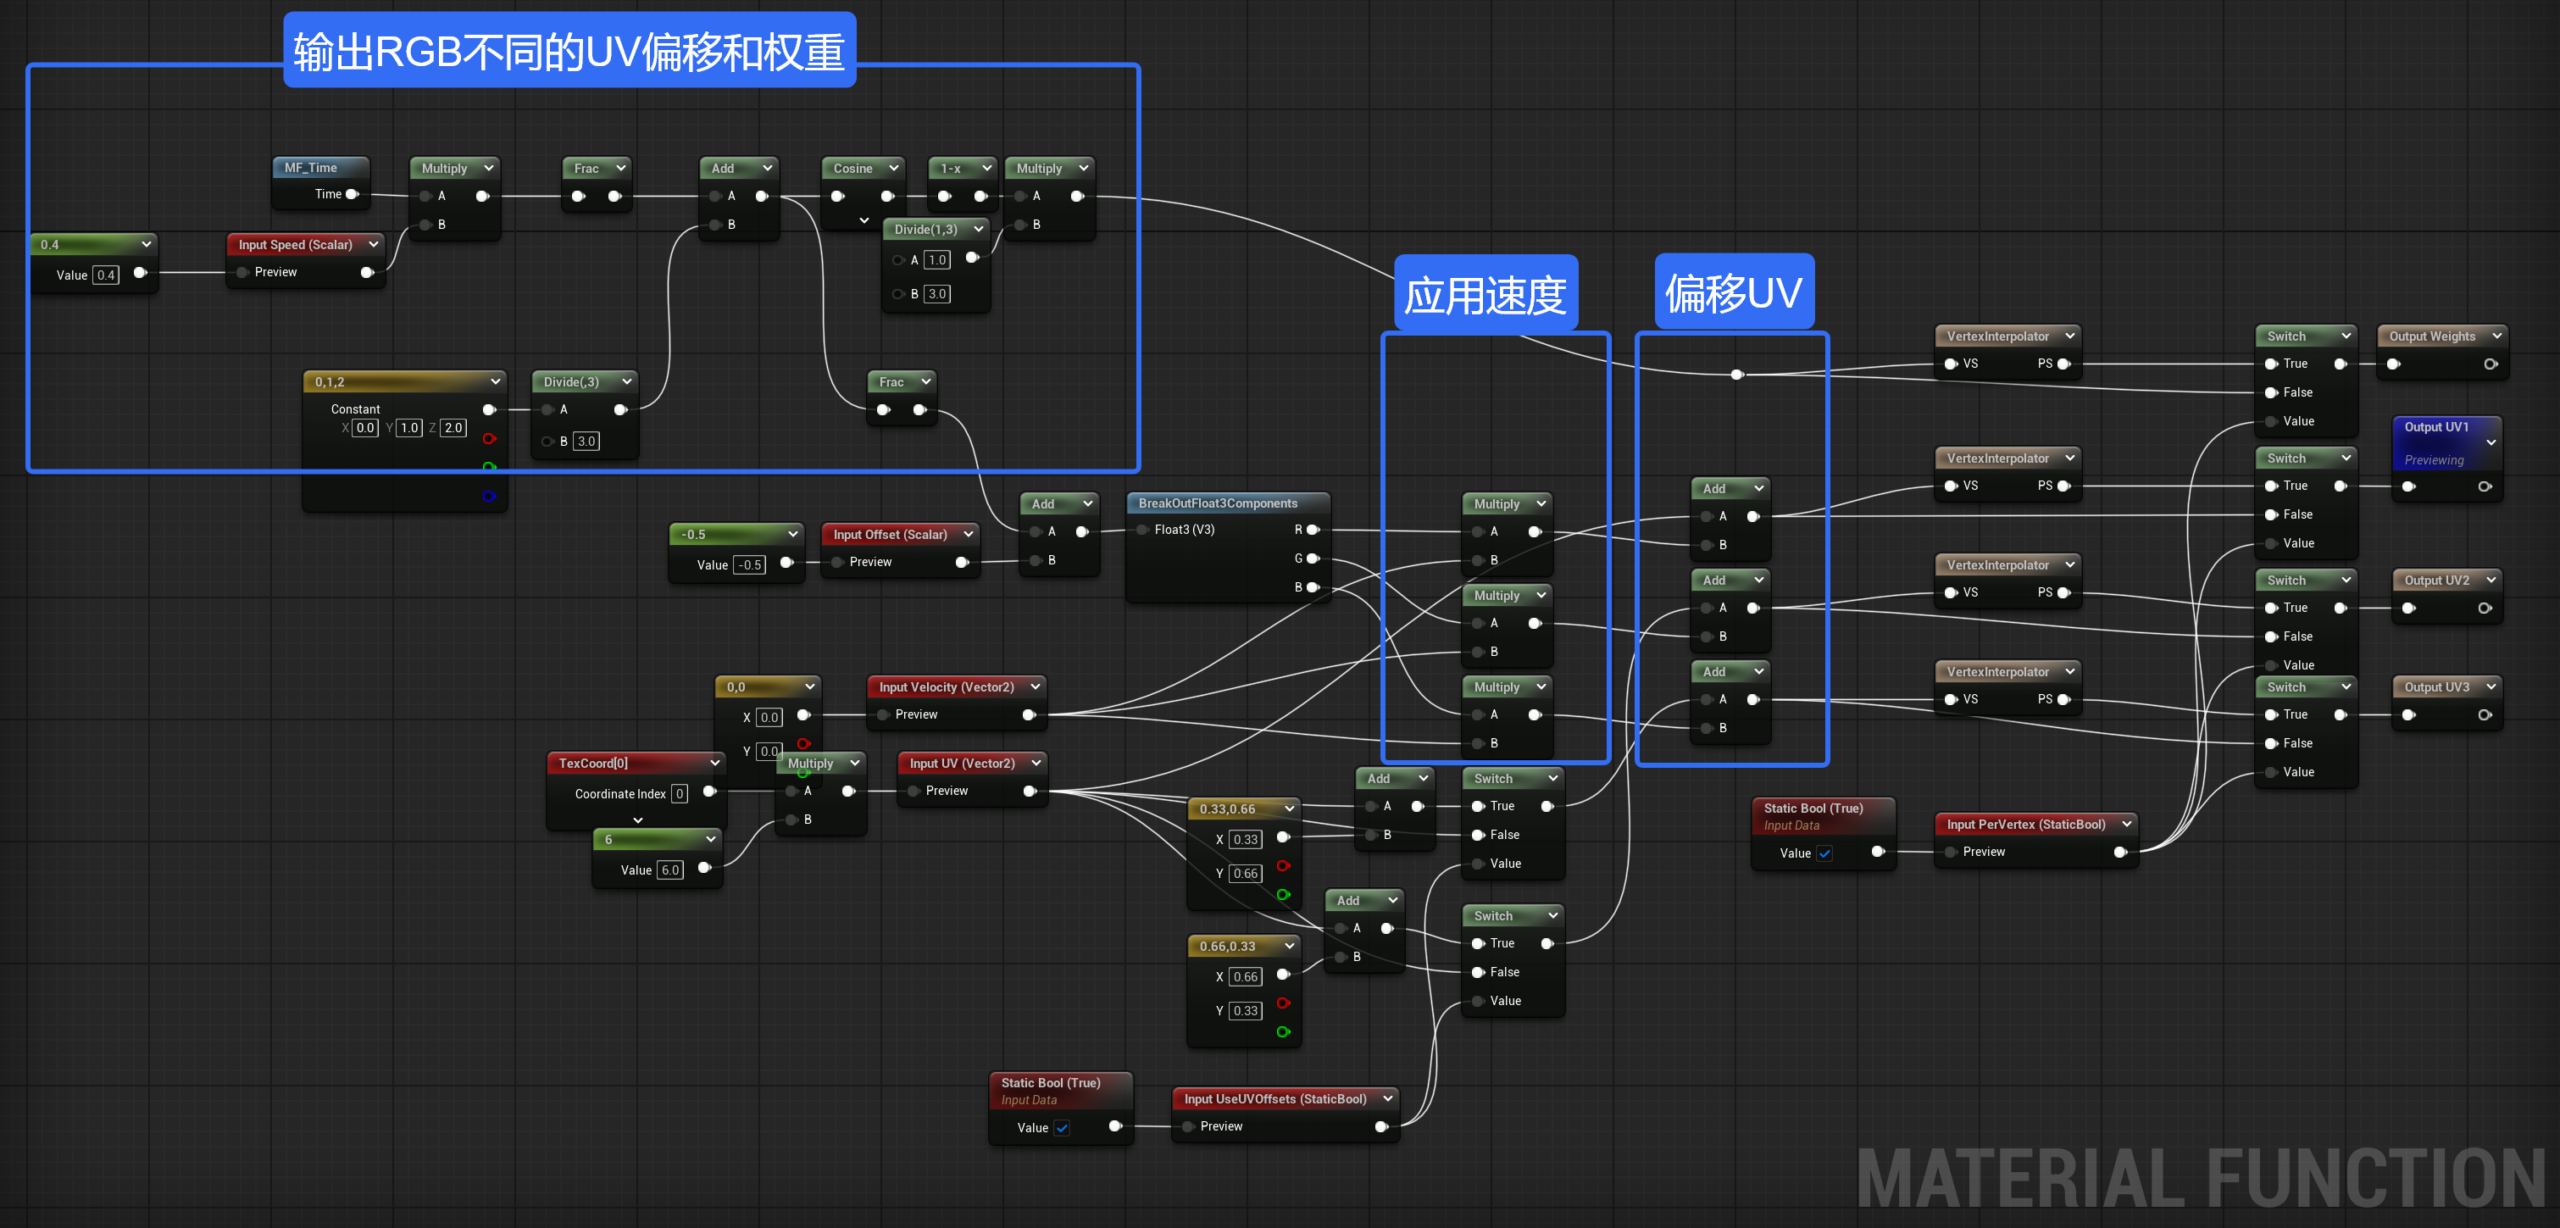Collapse Input Speed (Scalar) node with its chevron
Screen dimensions: 2560x1228
point(374,244)
